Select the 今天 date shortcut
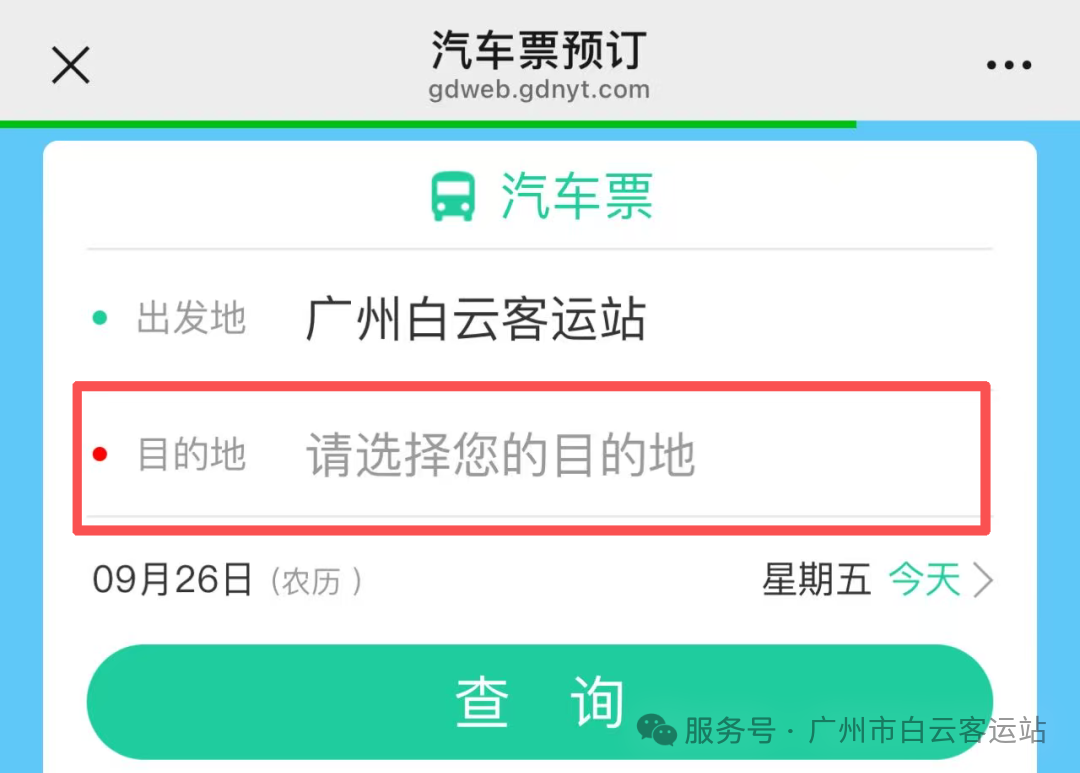Screen dimensions: 1080x773 coord(924,580)
